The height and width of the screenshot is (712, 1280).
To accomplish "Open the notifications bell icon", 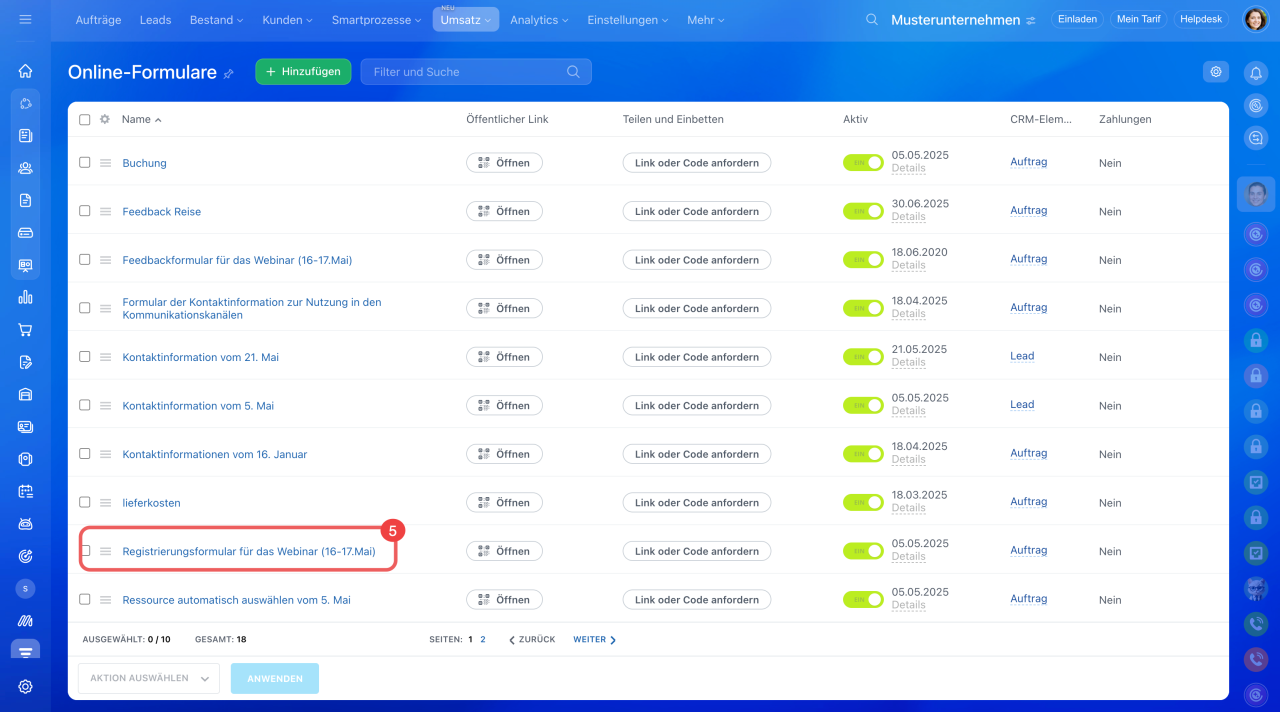I will (1256, 72).
